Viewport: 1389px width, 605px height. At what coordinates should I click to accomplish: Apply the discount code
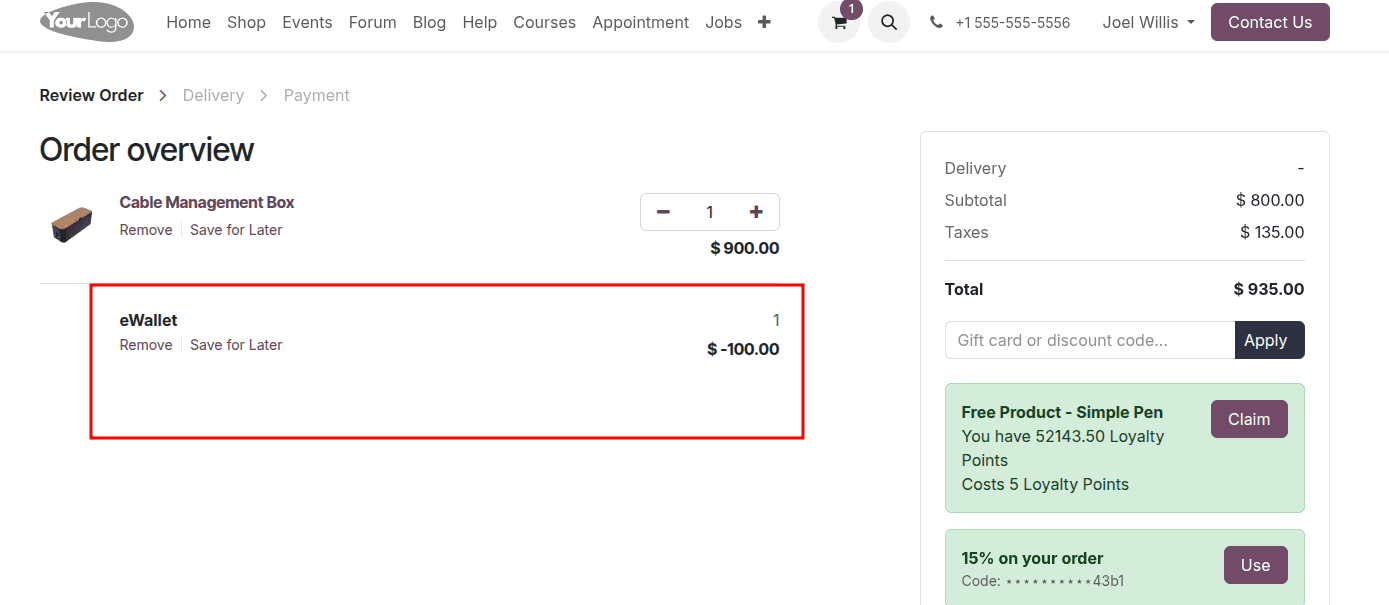click(1269, 340)
